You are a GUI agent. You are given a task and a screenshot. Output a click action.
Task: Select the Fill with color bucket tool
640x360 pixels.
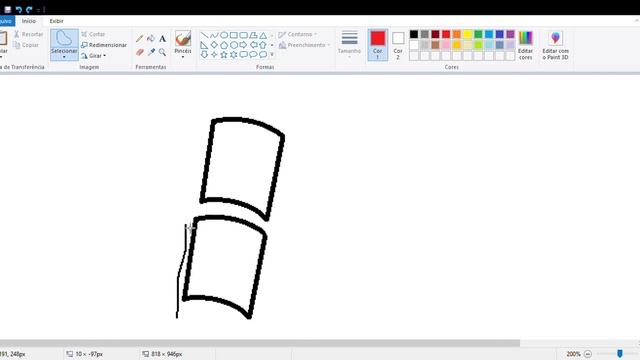tap(151, 39)
